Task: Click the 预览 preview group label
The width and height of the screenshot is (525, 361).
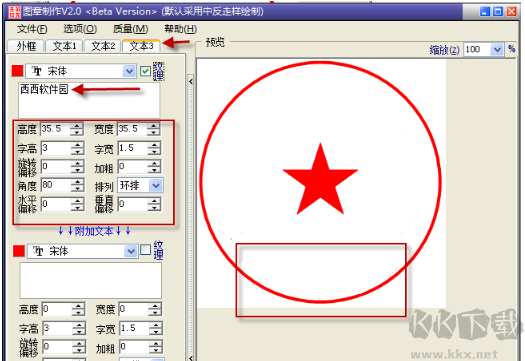Action: pos(215,43)
